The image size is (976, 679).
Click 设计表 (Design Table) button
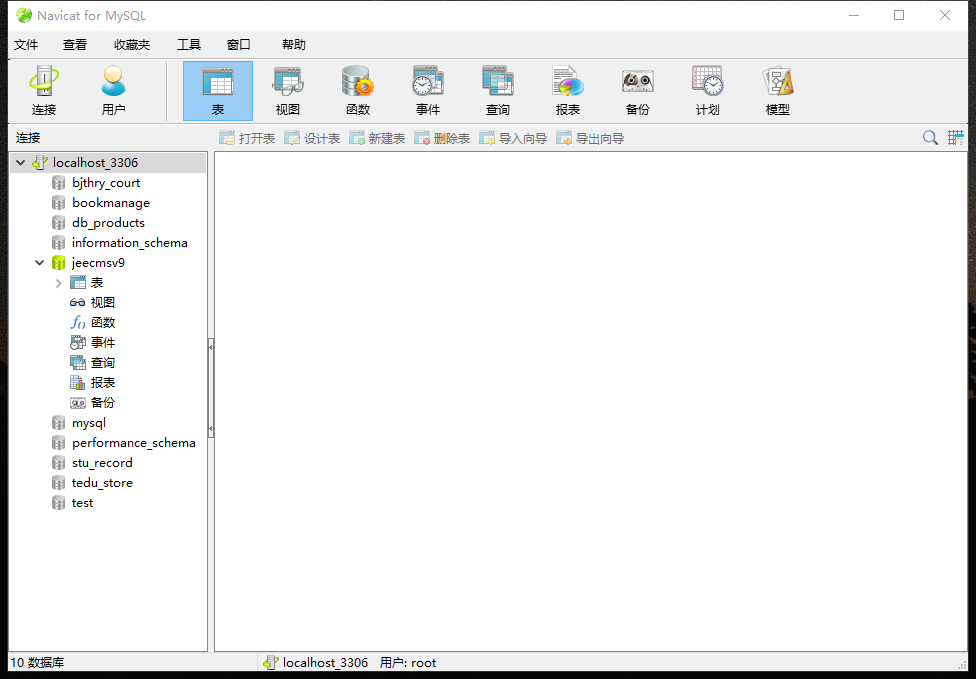312,138
